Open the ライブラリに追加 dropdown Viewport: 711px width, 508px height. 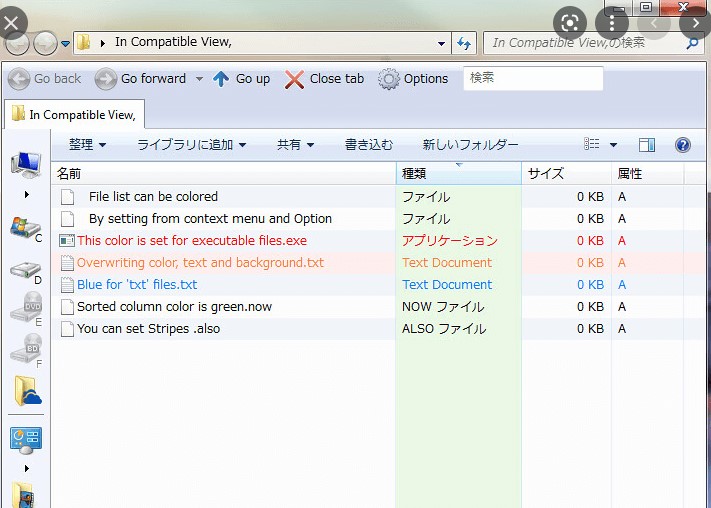192,145
